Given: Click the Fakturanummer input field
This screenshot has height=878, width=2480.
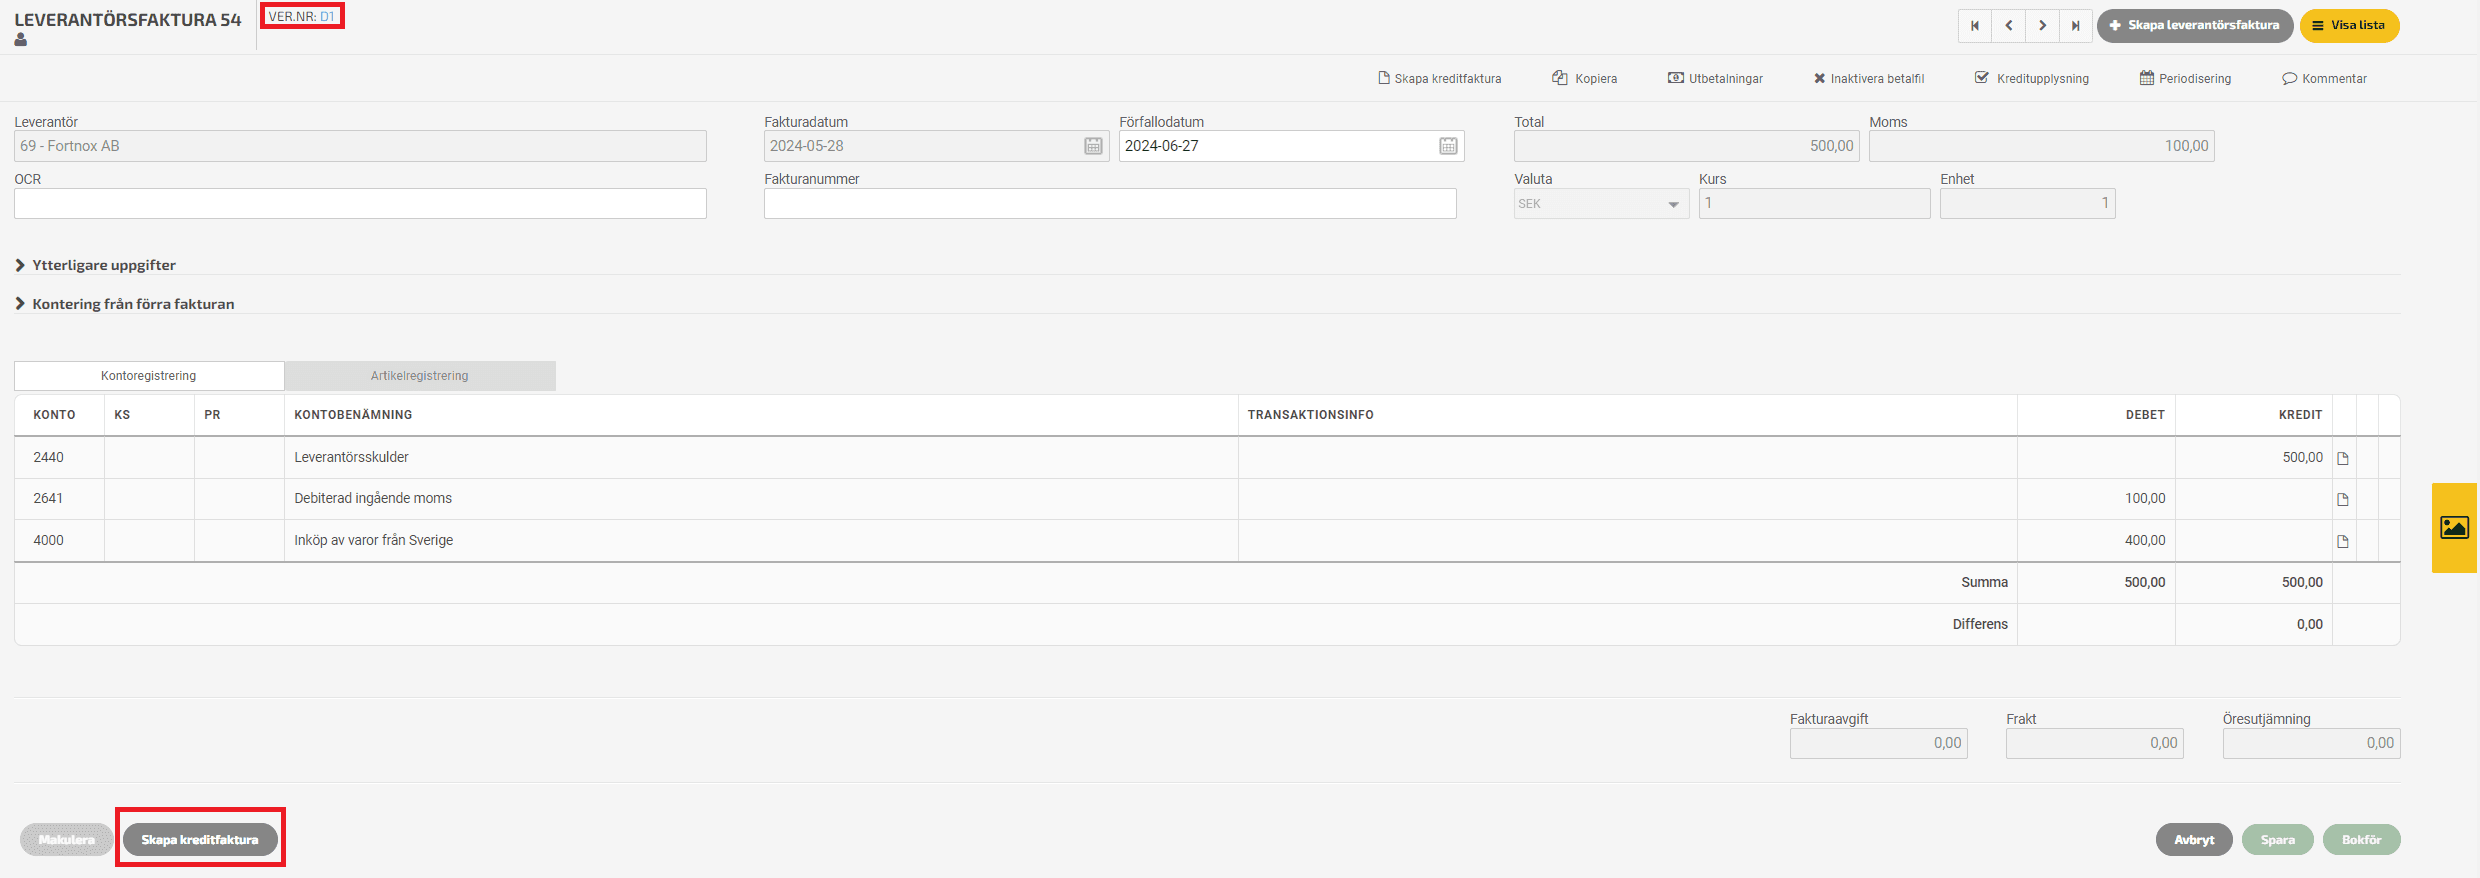Looking at the screenshot, I should click(x=1110, y=204).
